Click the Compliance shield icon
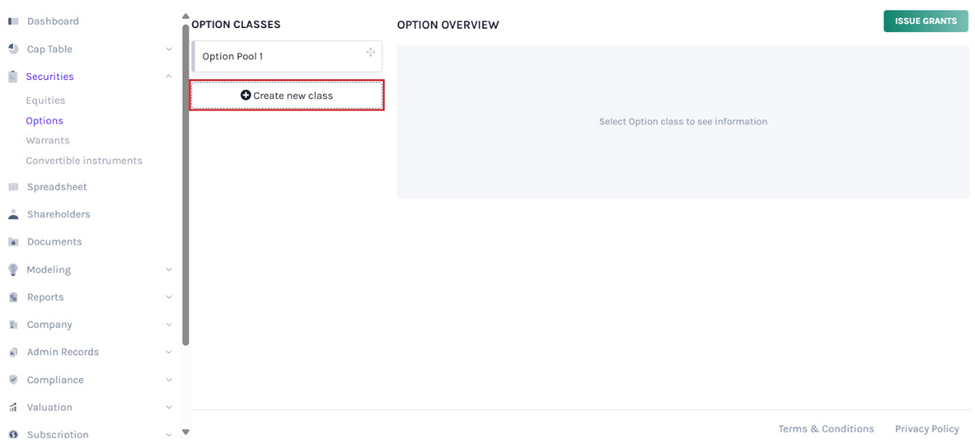 [x=13, y=380]
